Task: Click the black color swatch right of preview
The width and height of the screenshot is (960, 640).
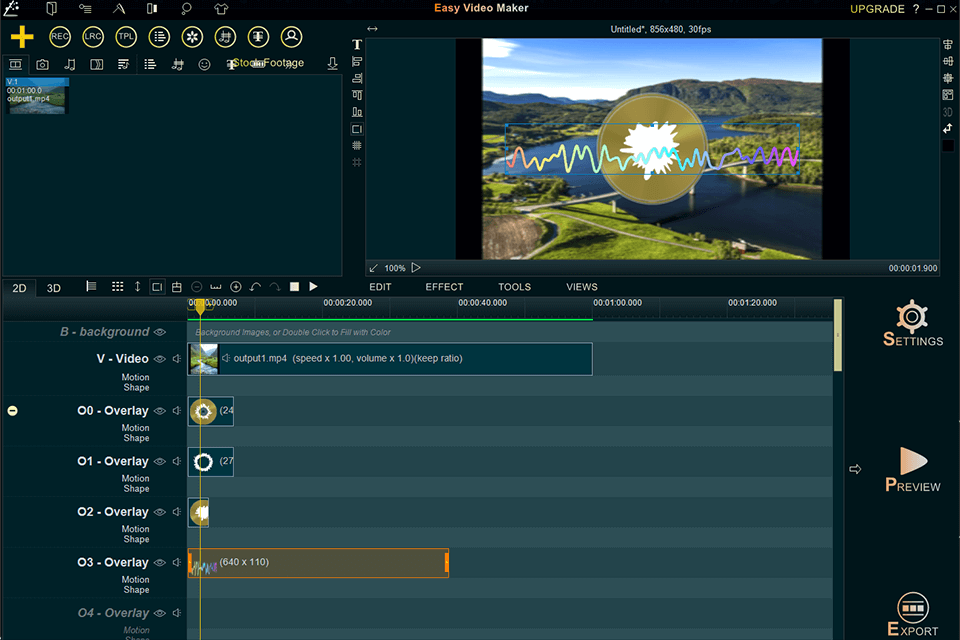Action: (x=948, y=146)
